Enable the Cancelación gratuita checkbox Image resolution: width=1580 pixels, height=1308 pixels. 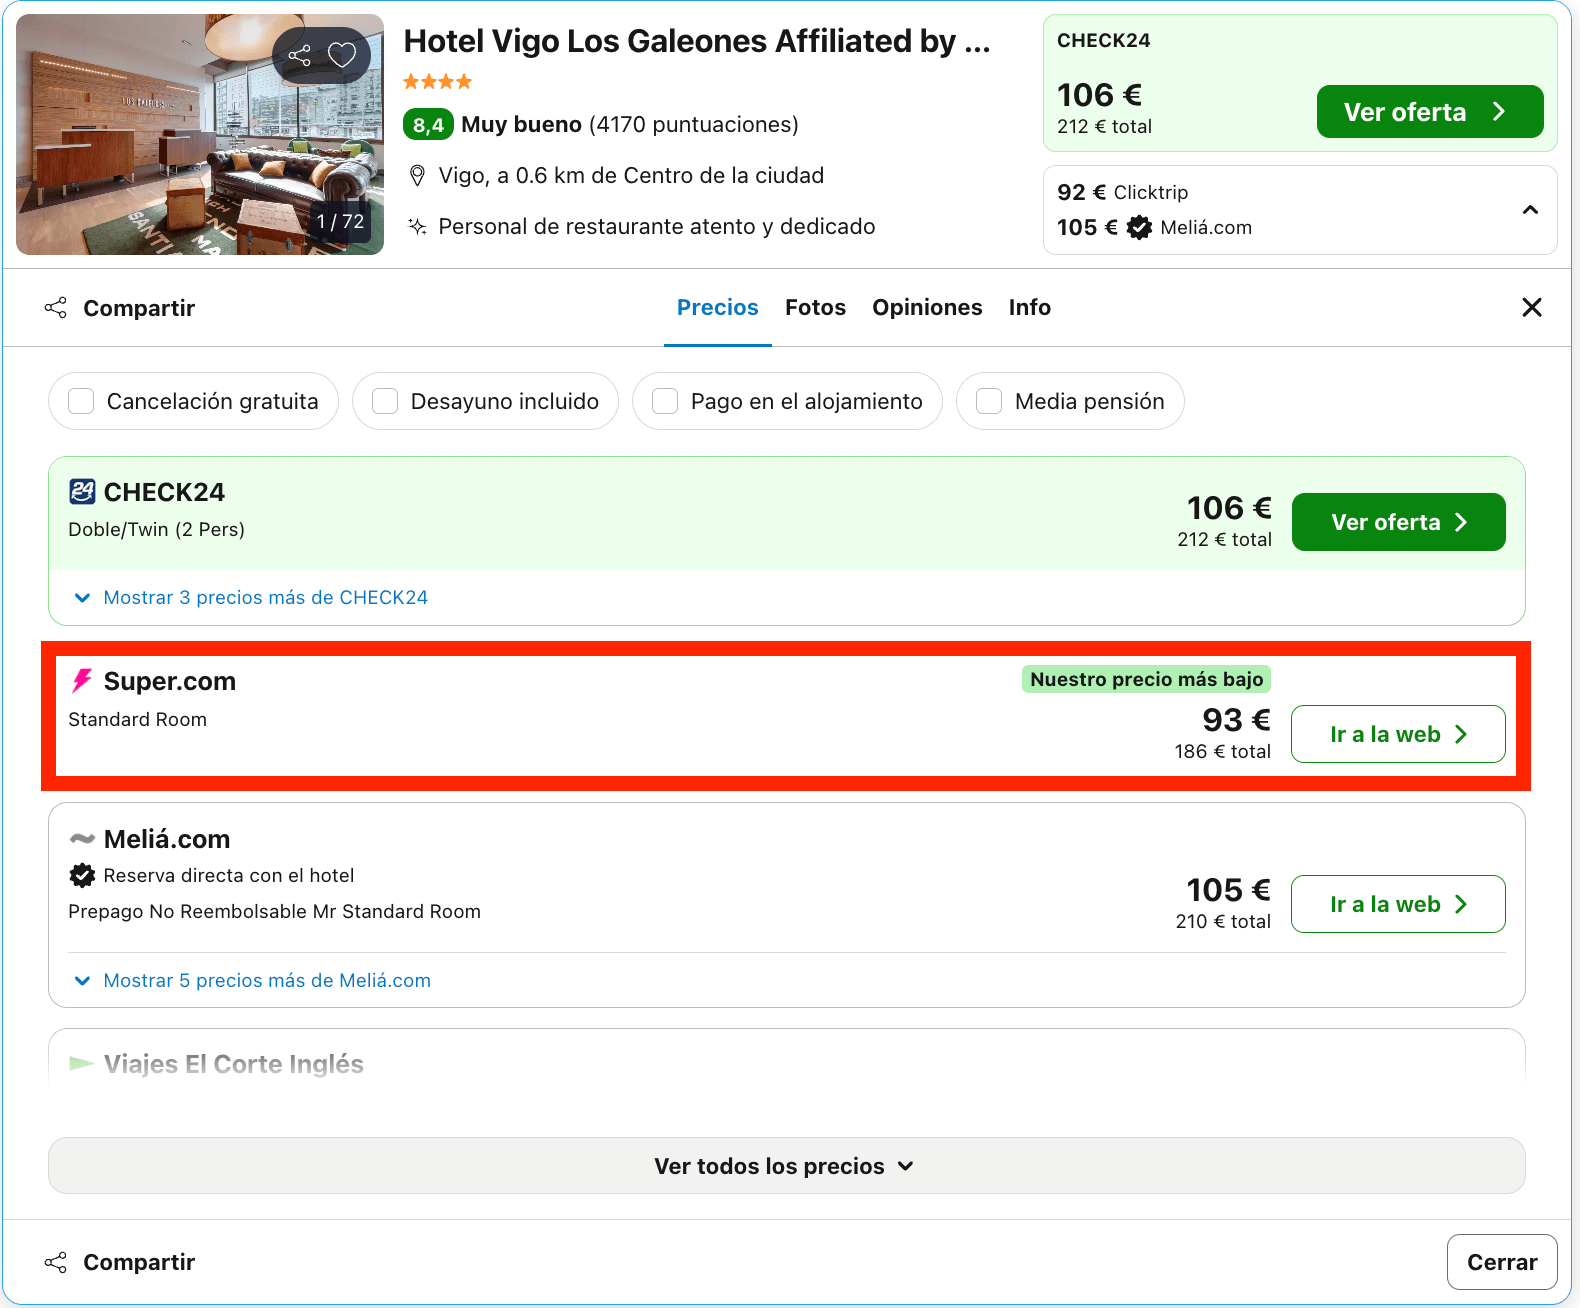(81, 401)
